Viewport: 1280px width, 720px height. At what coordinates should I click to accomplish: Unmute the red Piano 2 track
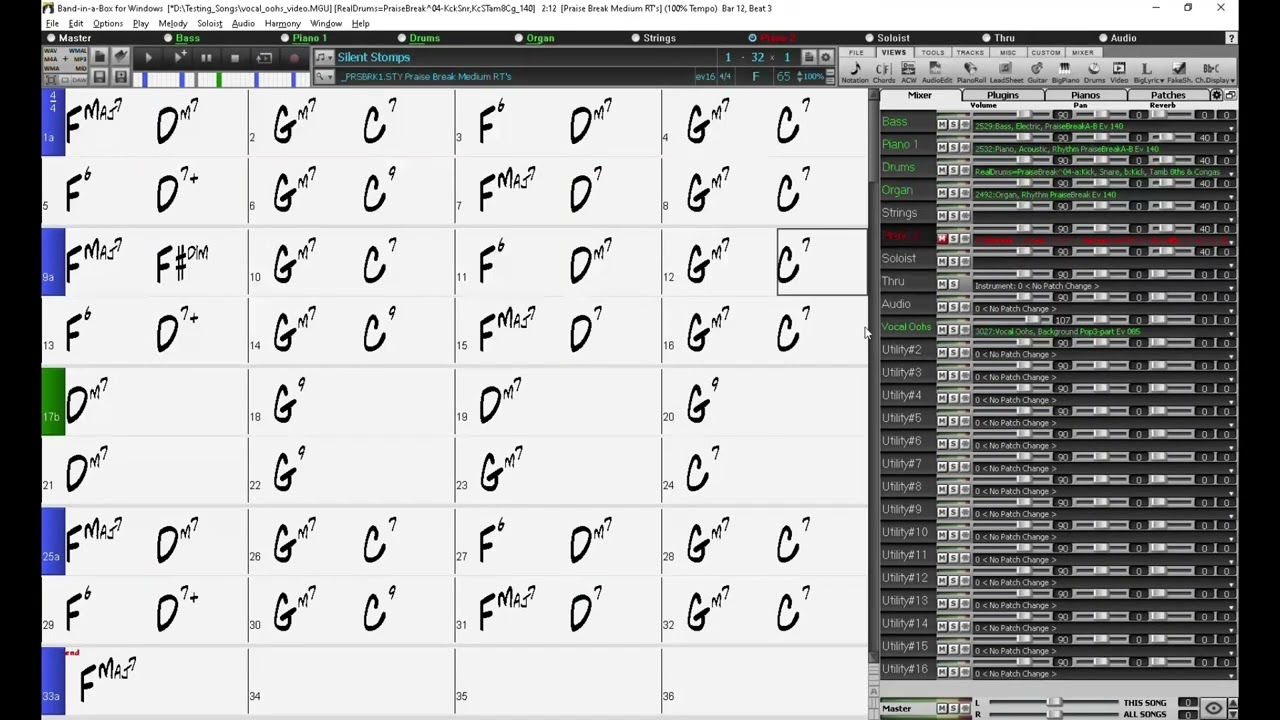pos(942,238)
